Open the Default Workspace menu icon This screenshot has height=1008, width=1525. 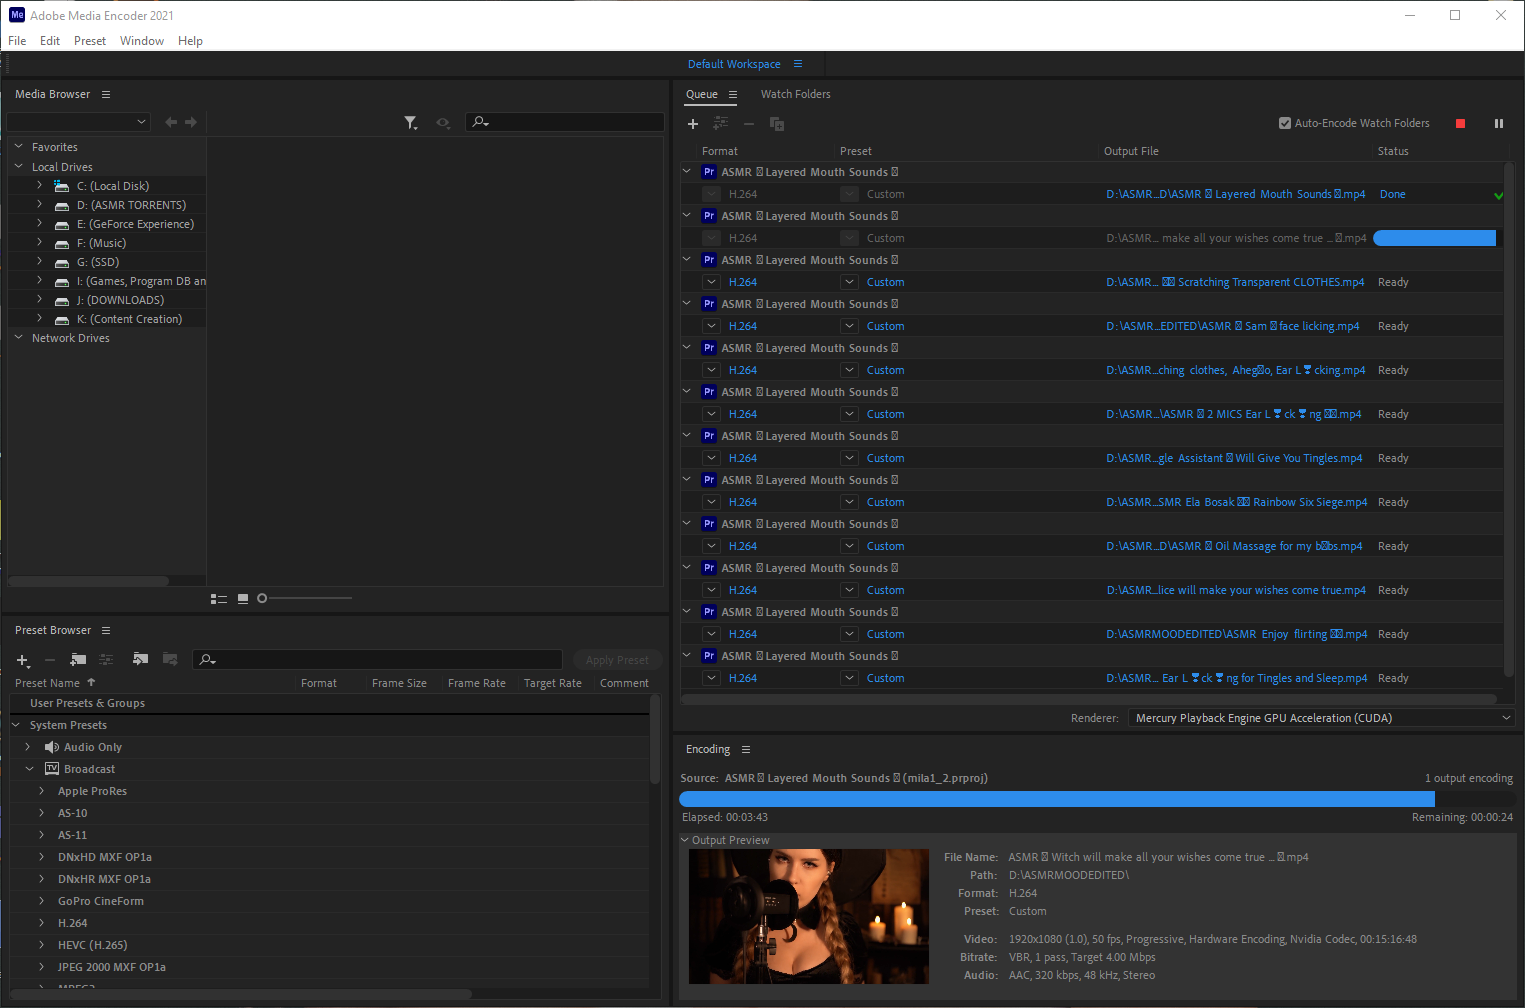point(798,64)
